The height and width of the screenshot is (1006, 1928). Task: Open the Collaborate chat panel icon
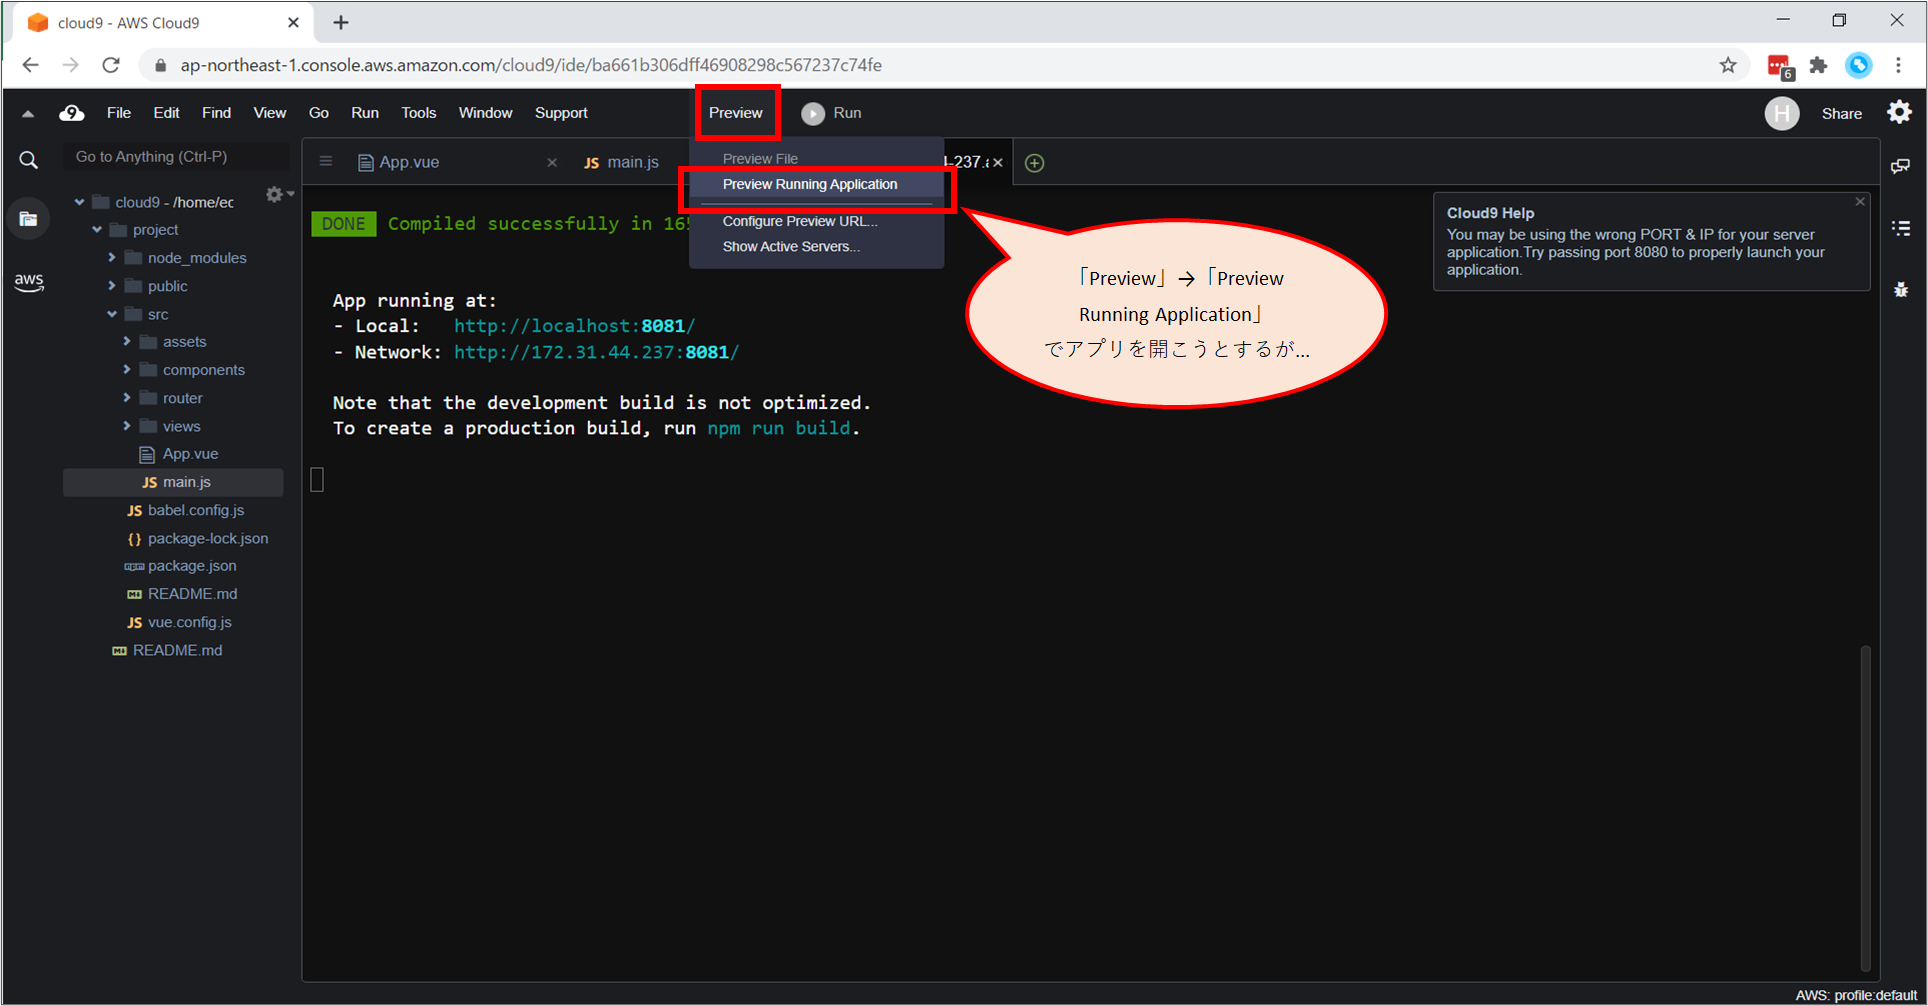pyautogui.click(x=1900, y=166)
